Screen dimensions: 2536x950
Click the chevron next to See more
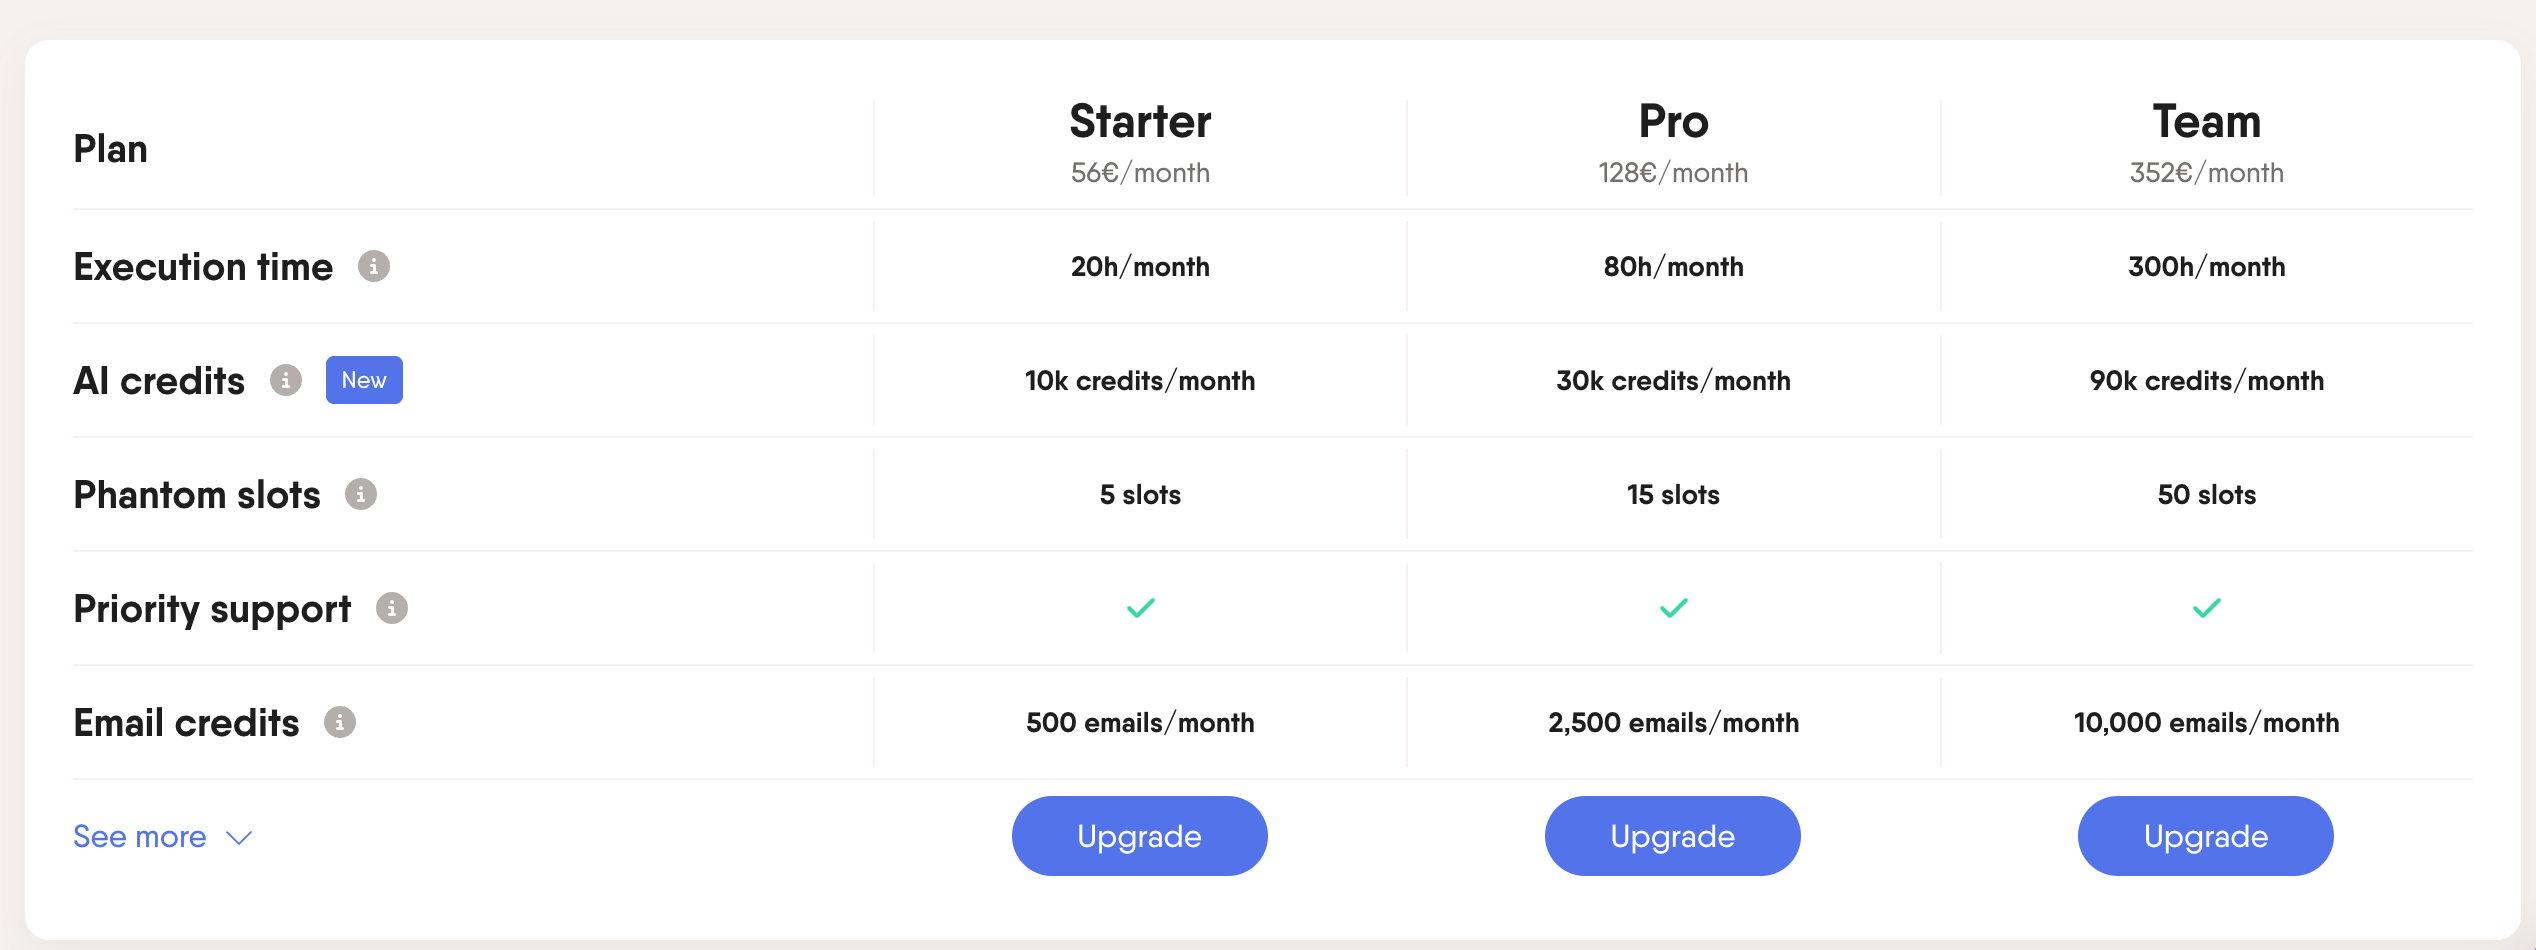(239, 838)
